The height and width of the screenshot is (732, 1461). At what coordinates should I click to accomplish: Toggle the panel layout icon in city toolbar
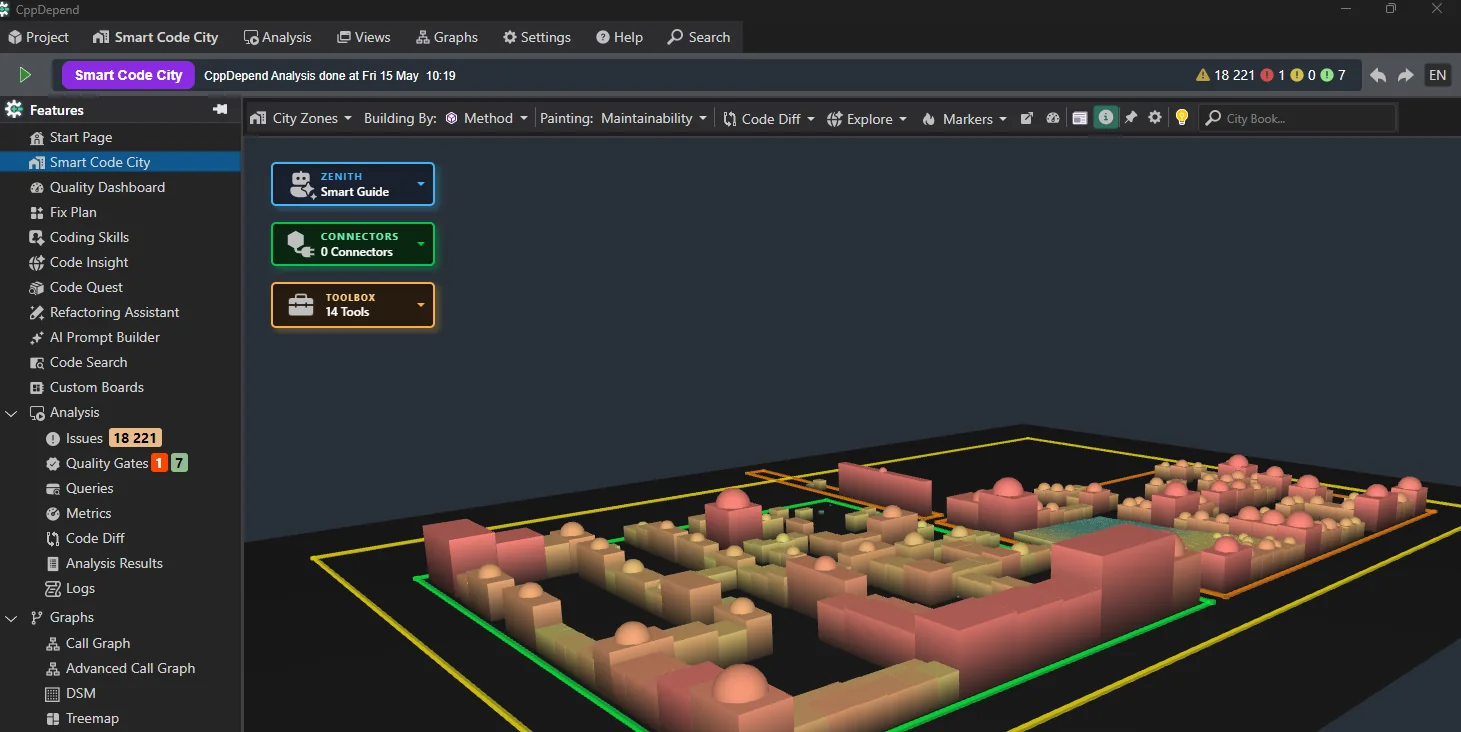click(x=1079, y=118)
